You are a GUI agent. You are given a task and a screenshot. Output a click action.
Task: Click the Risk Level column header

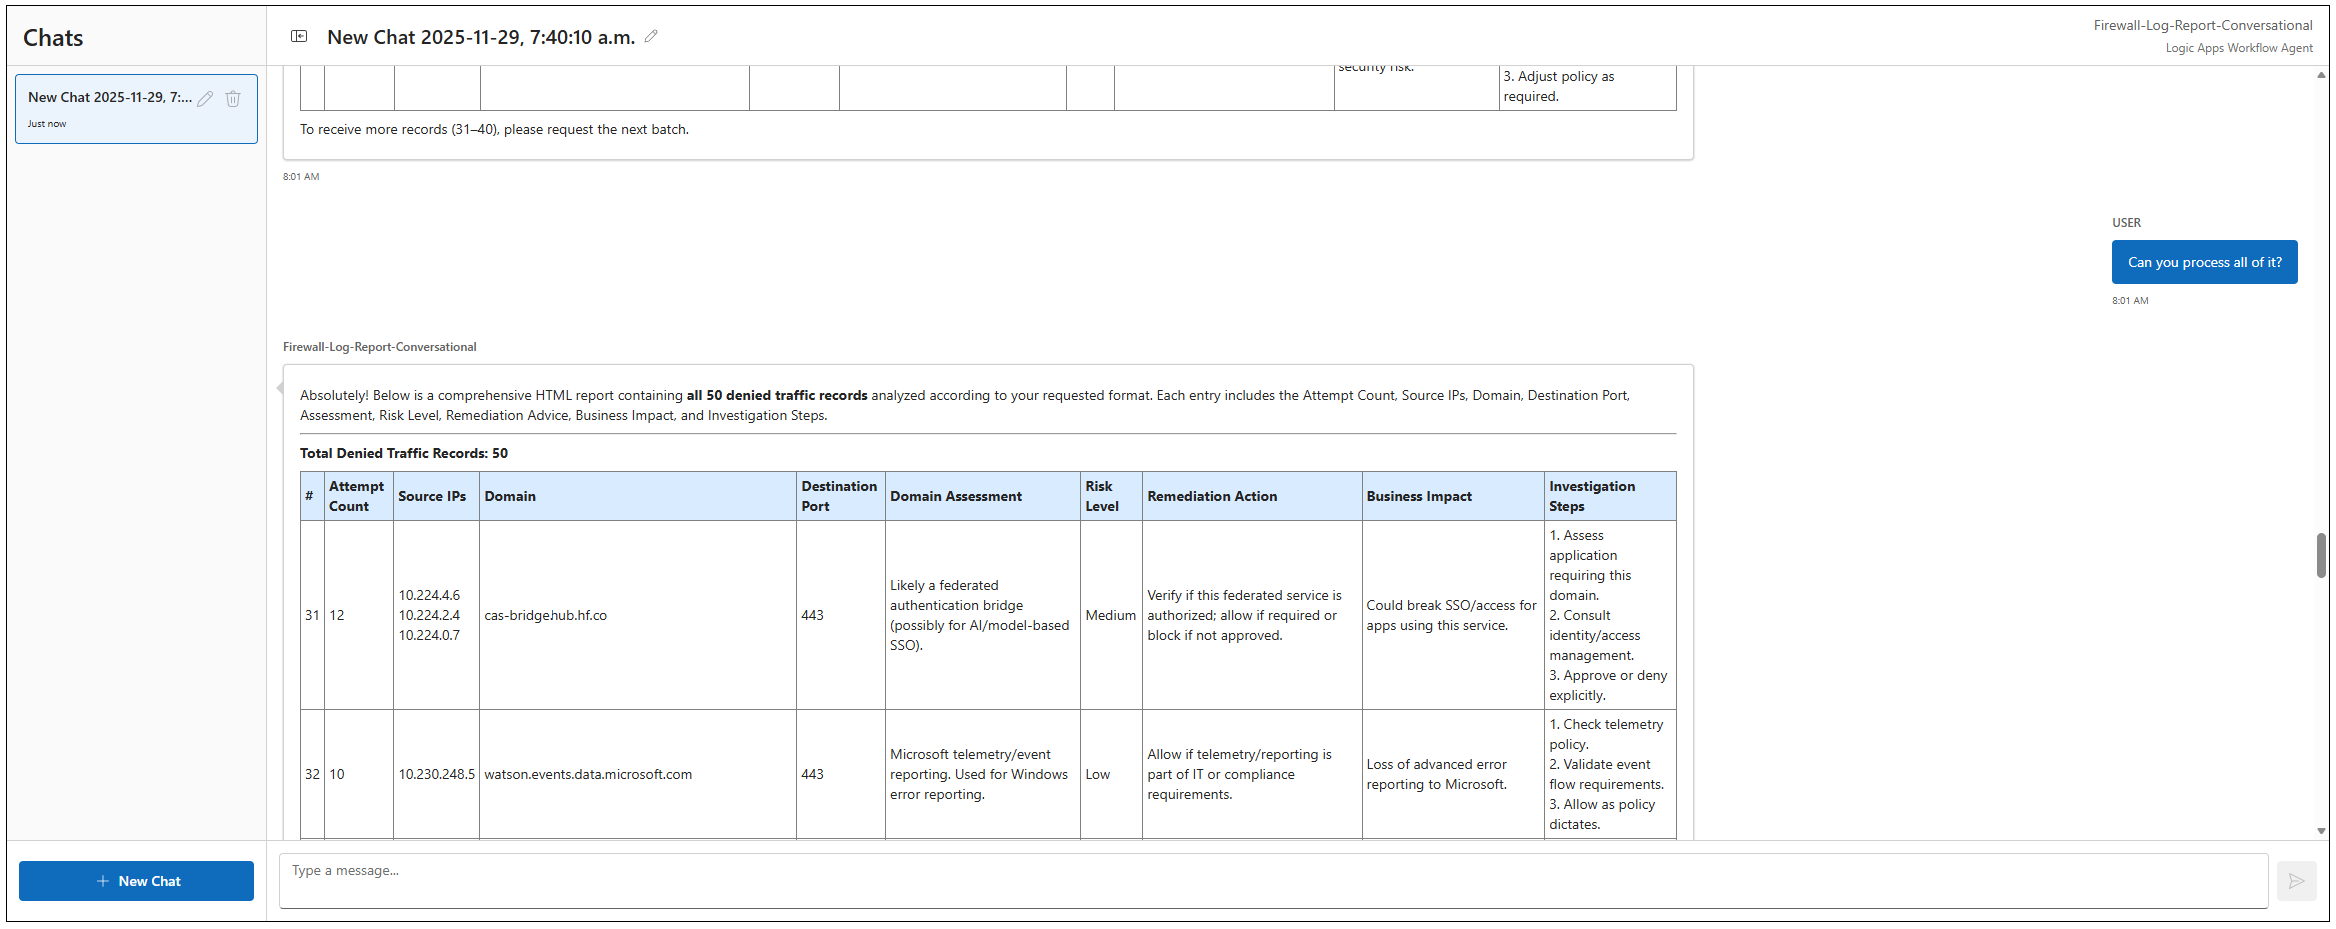click(1101, 497)
